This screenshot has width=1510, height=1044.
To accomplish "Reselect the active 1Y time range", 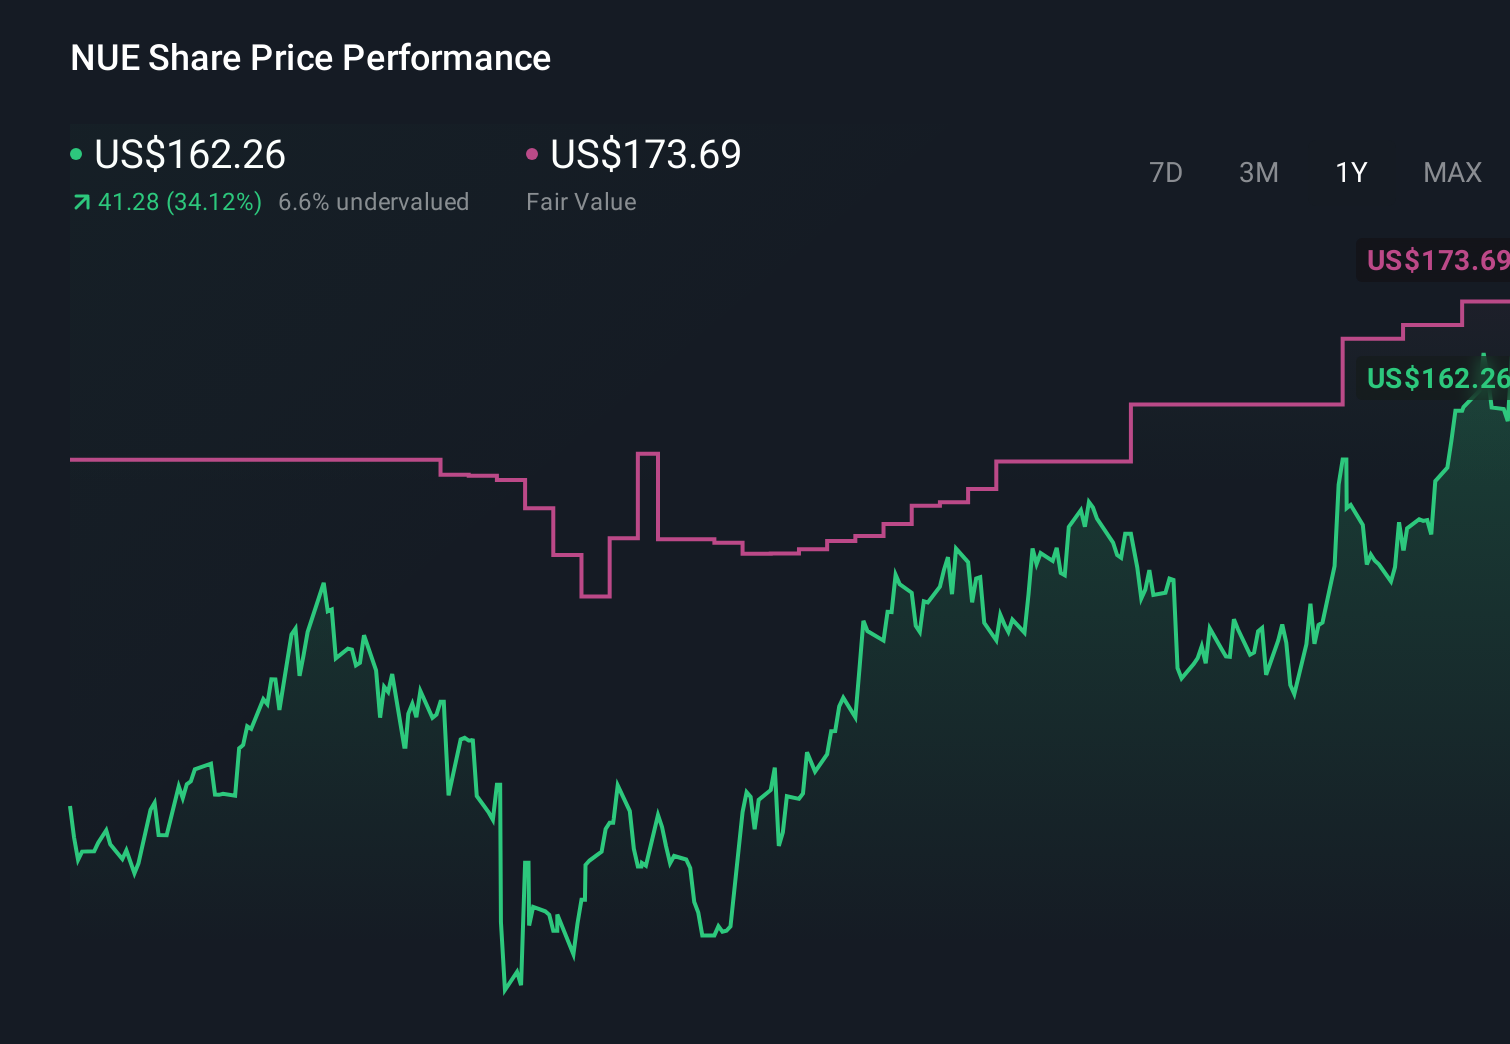I will pyautogui.click(x=1351, y=173).
